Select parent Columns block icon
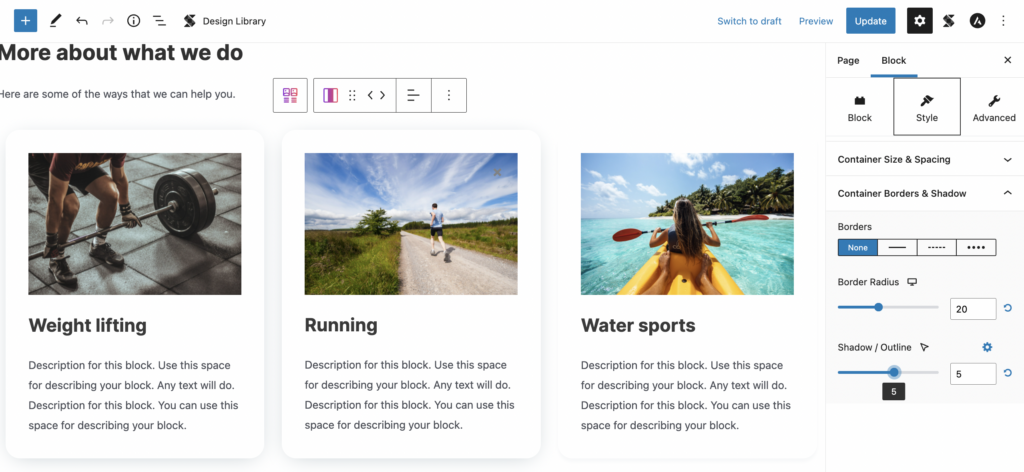This screenshot has height=472, width=1024. 290,95
